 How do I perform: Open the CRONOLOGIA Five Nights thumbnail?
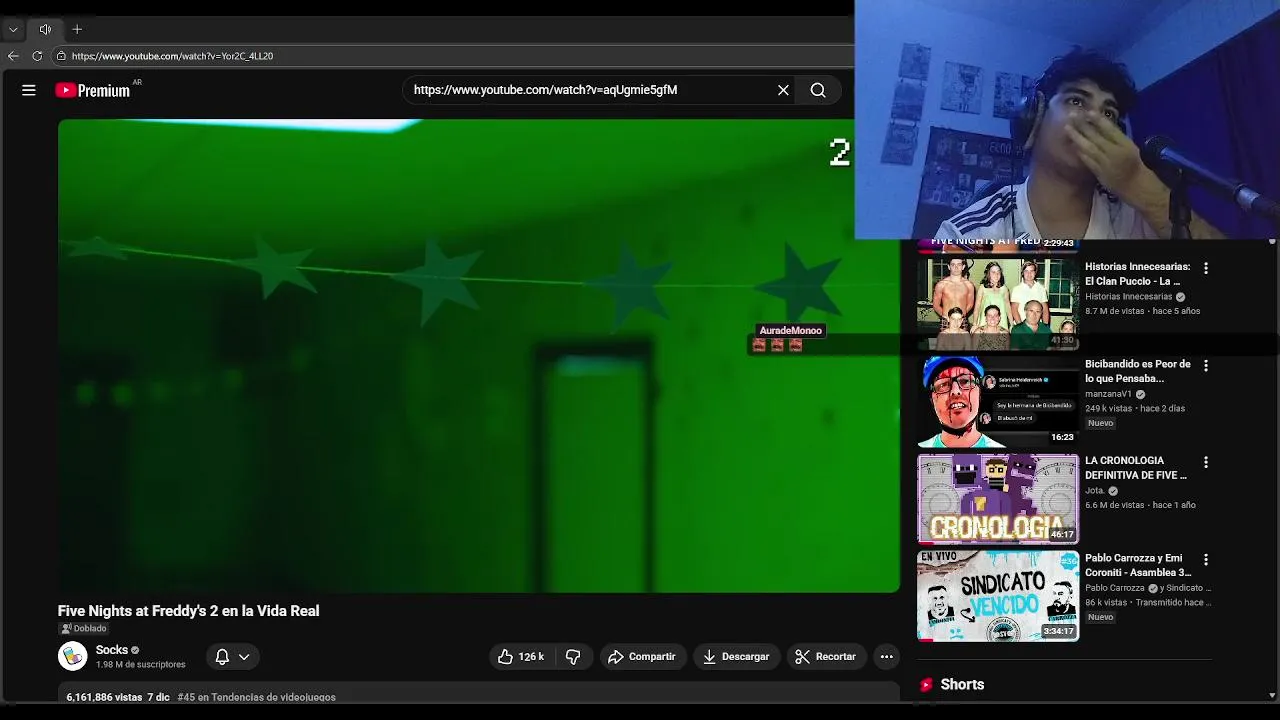[998, 498]
